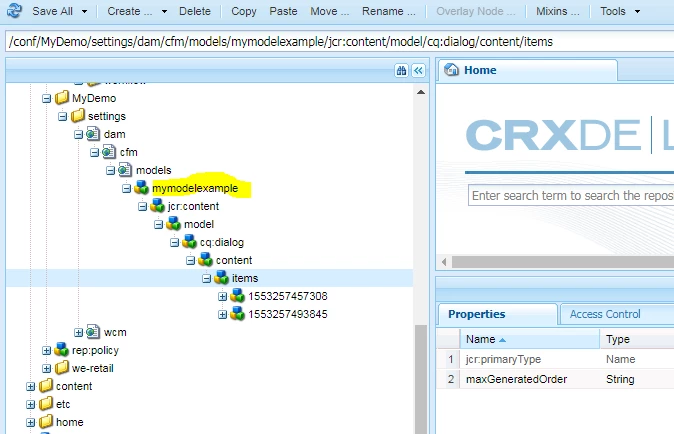
Task: Click the root content folder icon
Action: (46, 386)
